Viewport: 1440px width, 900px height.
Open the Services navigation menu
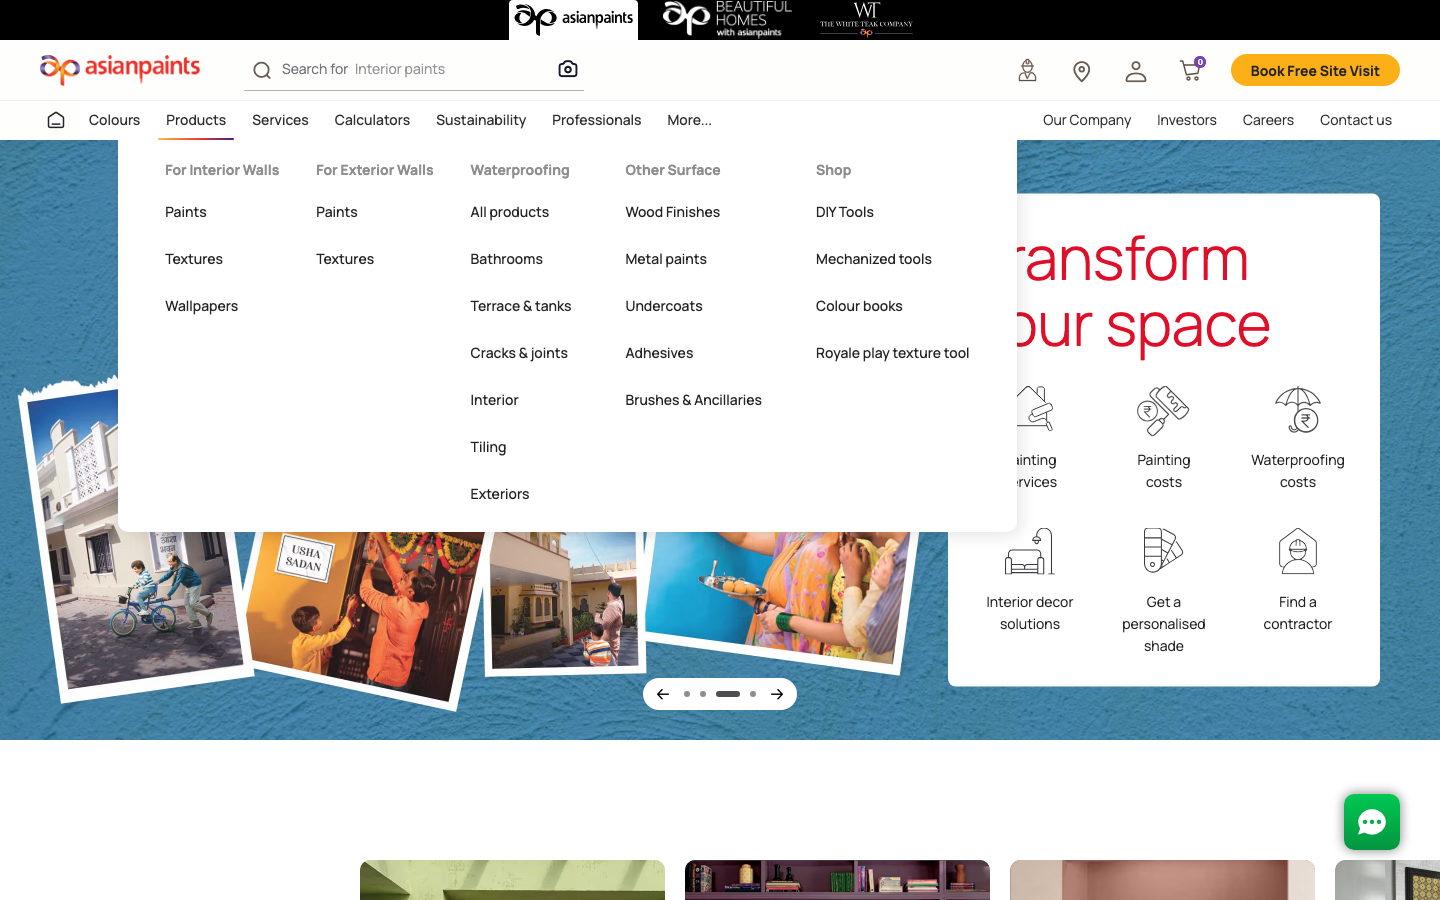280,120
